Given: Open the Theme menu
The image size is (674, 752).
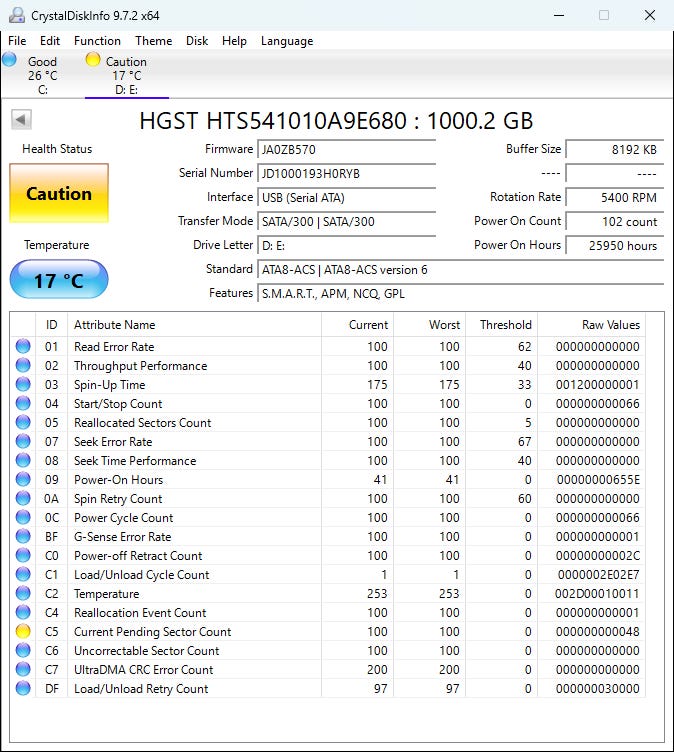Looking at the screenshot, I should point(153,41).
